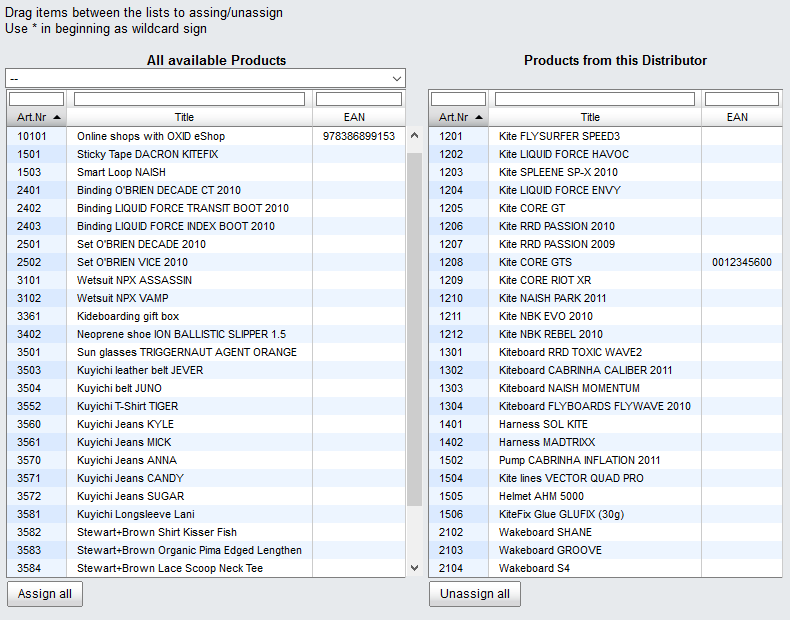The height and width of the screenshot is (620, 790).
Task: Select row Kite LIQUID FORCE ENVY
Action: pyautogui.click(x=606, y=190)
